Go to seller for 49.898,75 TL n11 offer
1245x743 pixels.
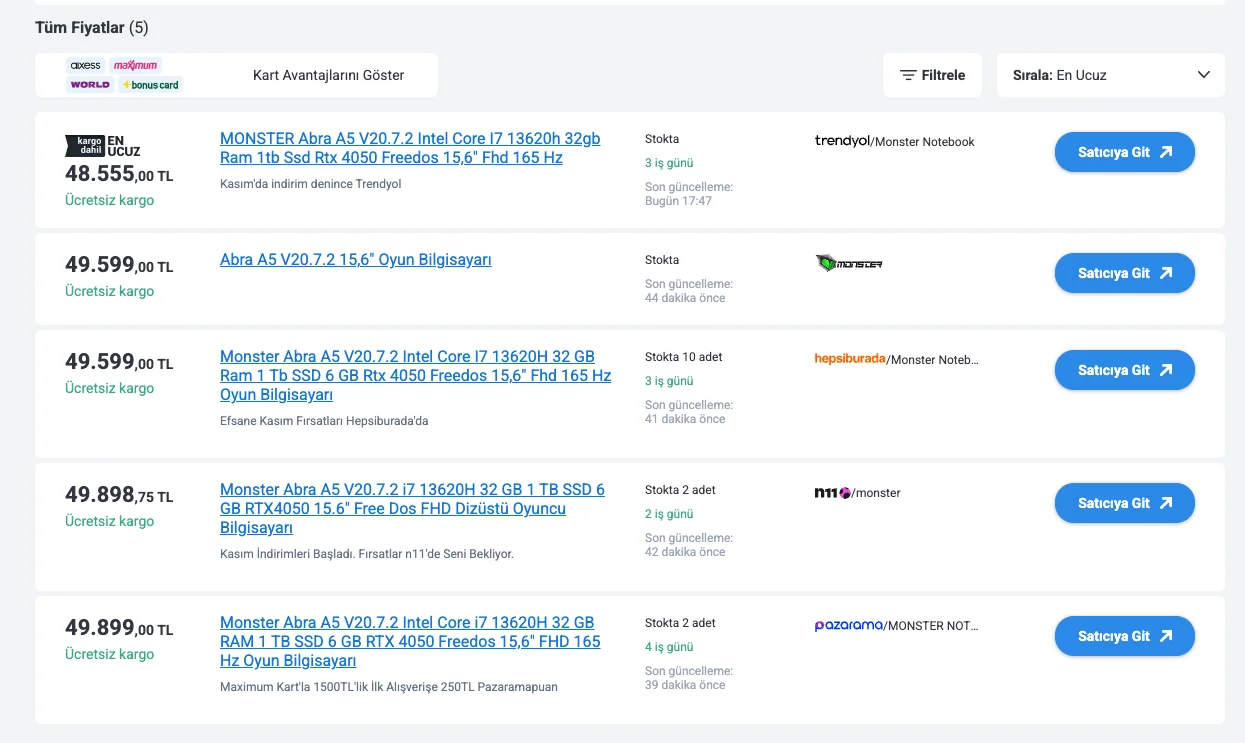(1124, 503)
